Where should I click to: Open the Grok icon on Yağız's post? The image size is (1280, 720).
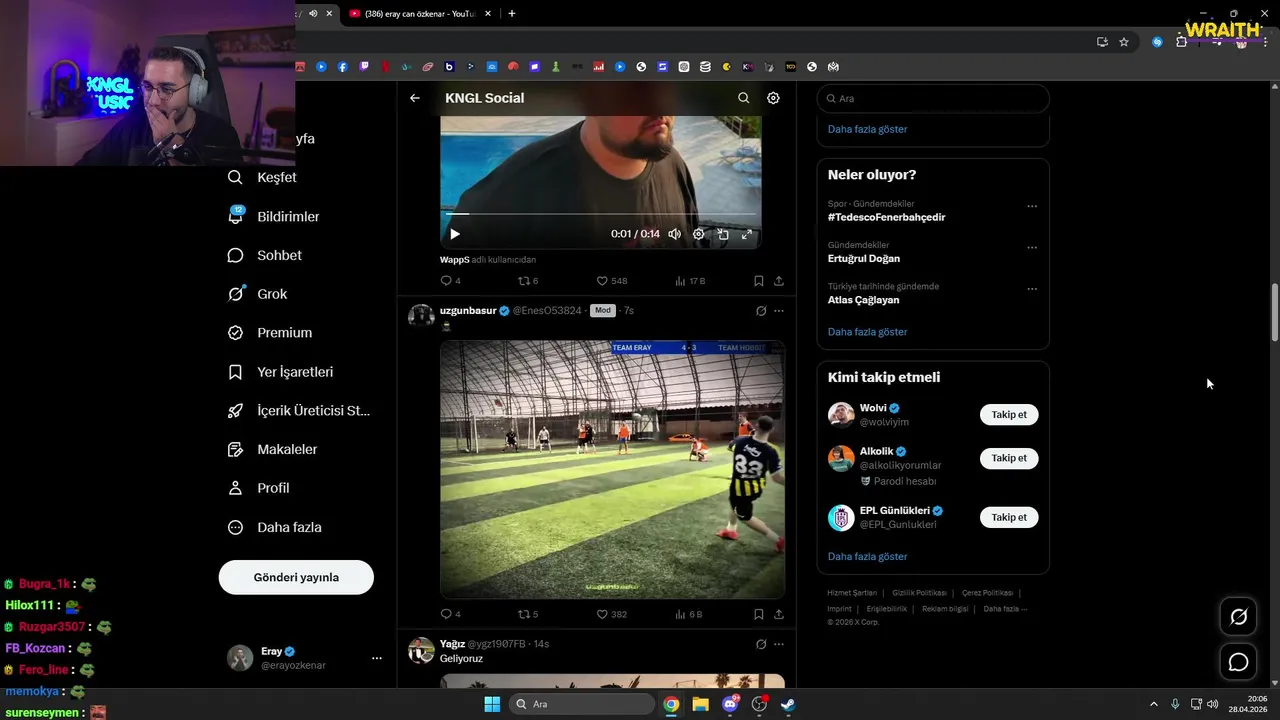point(761,644)
